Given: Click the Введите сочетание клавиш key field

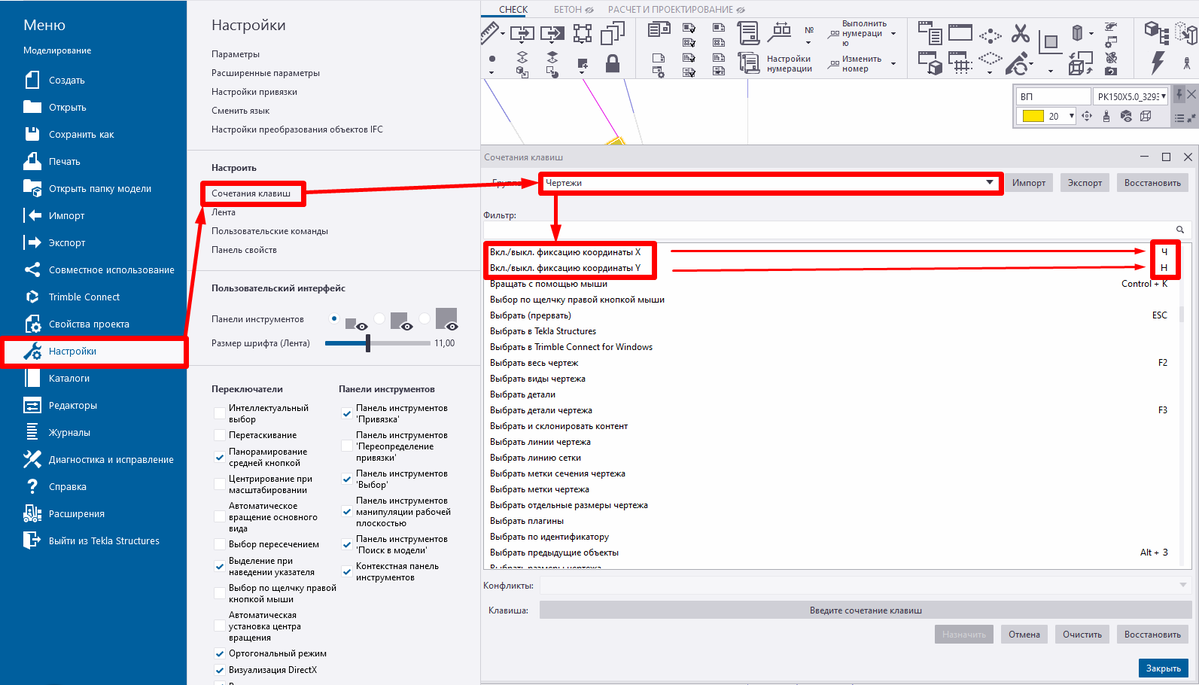Looking at the screenshot, I should (865, 610).
